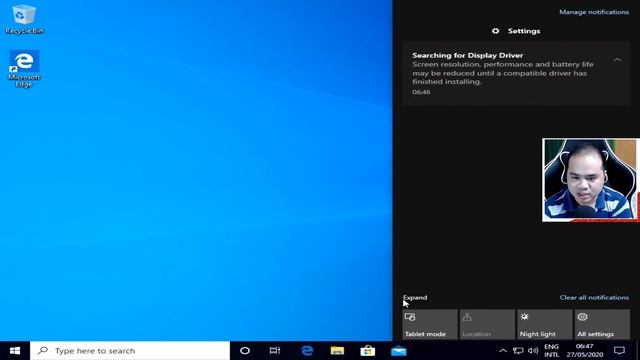Open the Mail app from the taskbar

pyautogui.click(x=398, y=351)
